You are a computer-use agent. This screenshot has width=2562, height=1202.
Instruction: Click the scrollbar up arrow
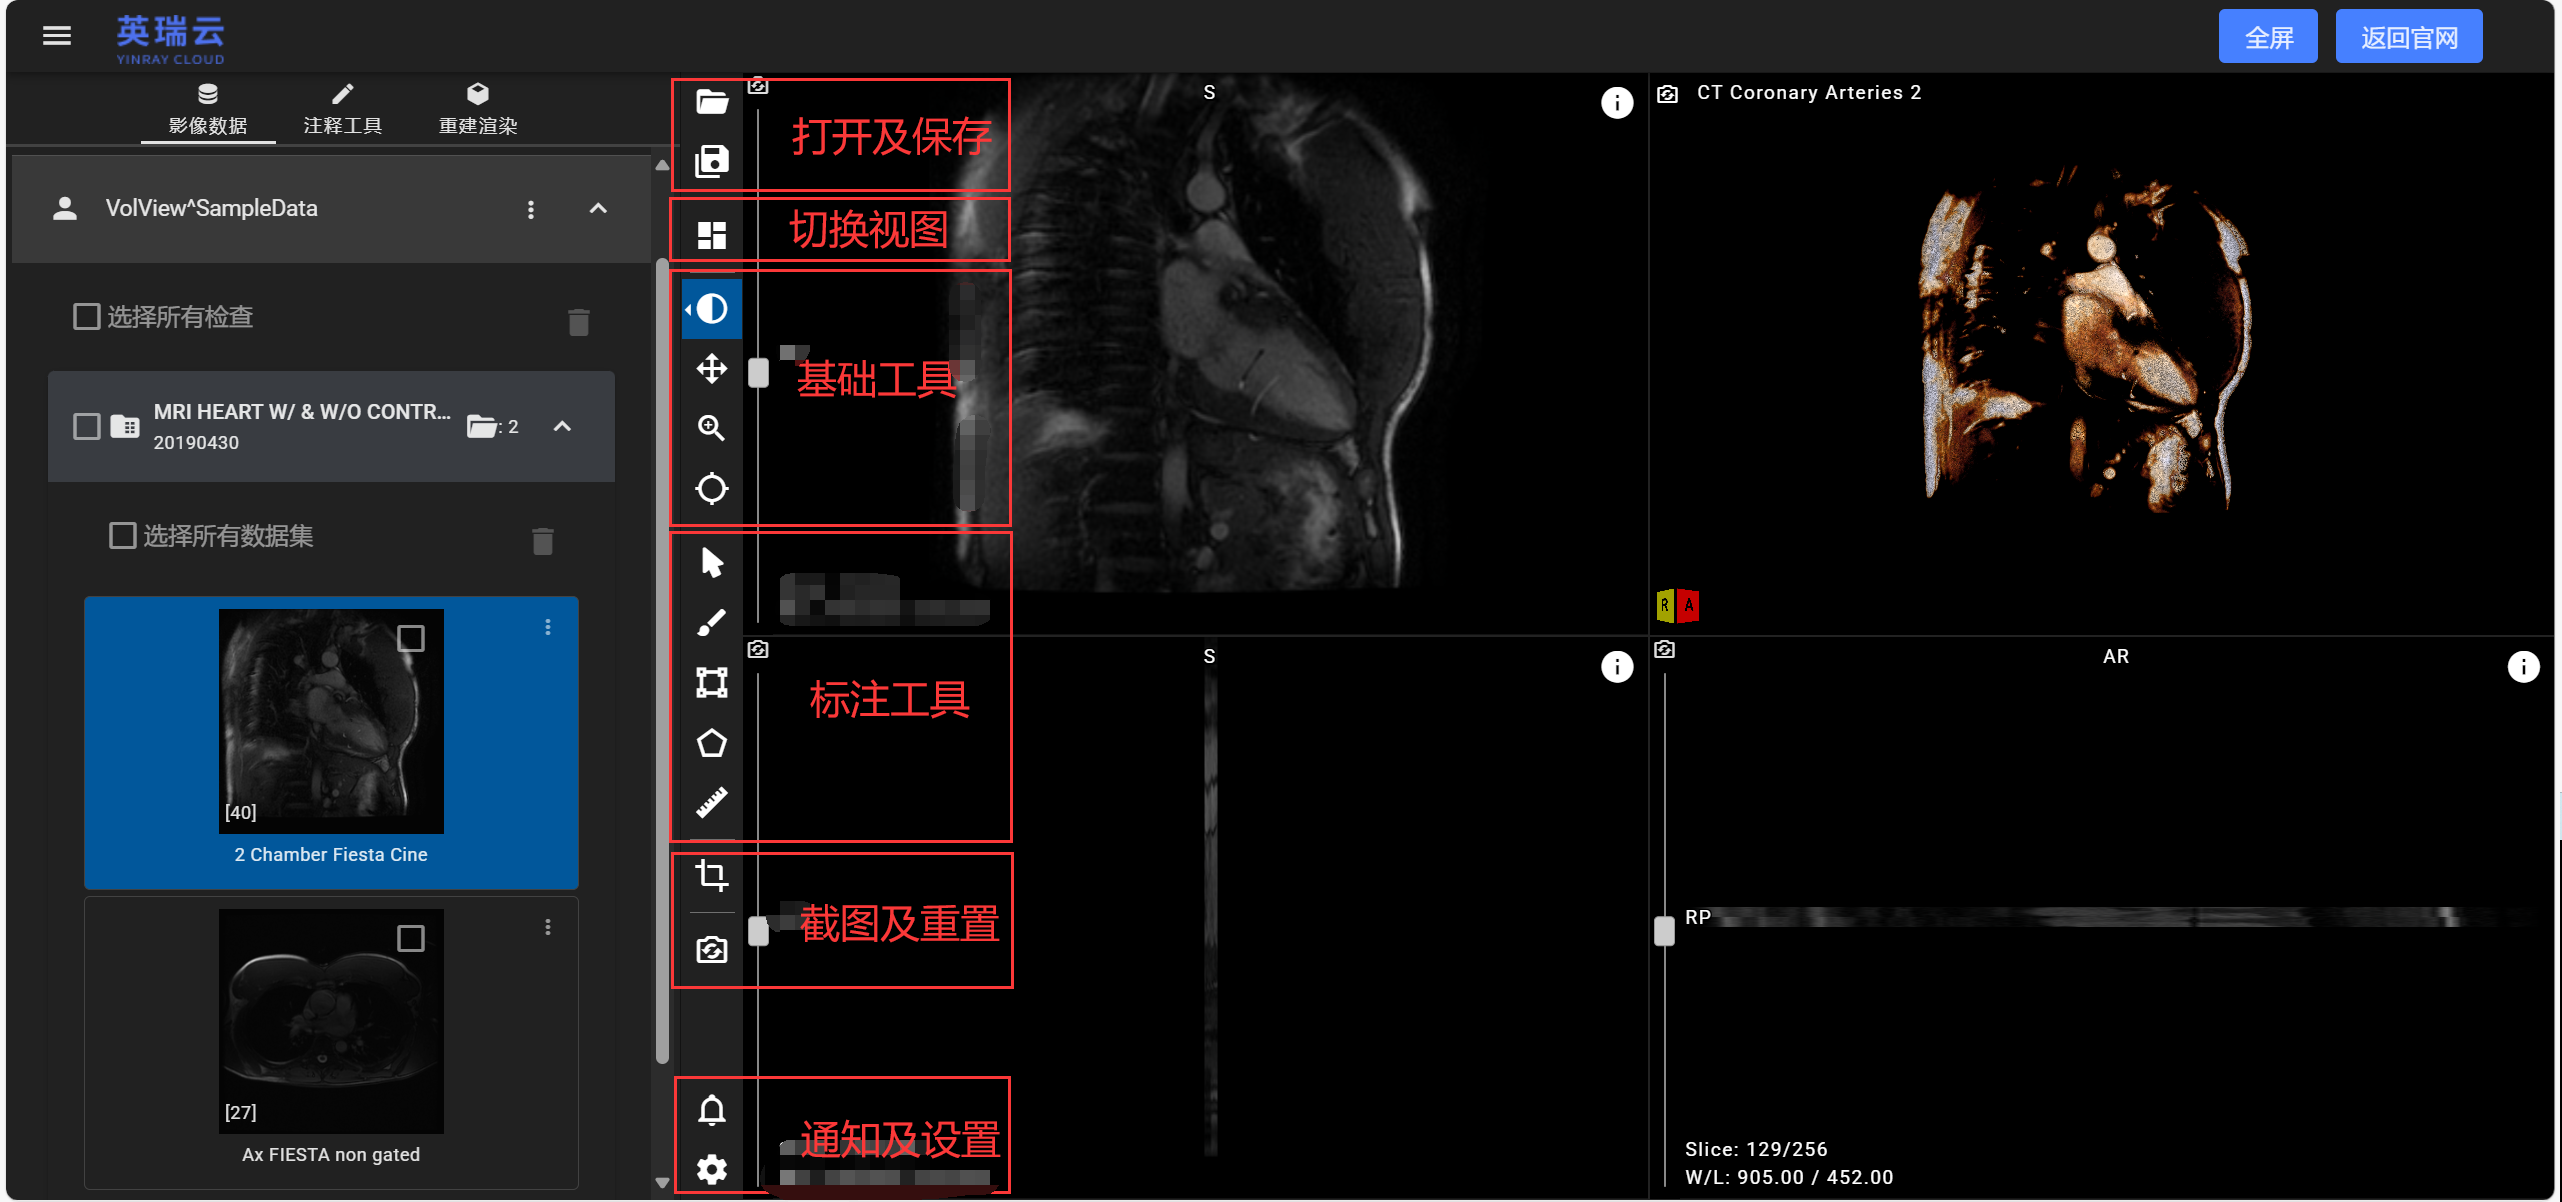click(661, 166)
